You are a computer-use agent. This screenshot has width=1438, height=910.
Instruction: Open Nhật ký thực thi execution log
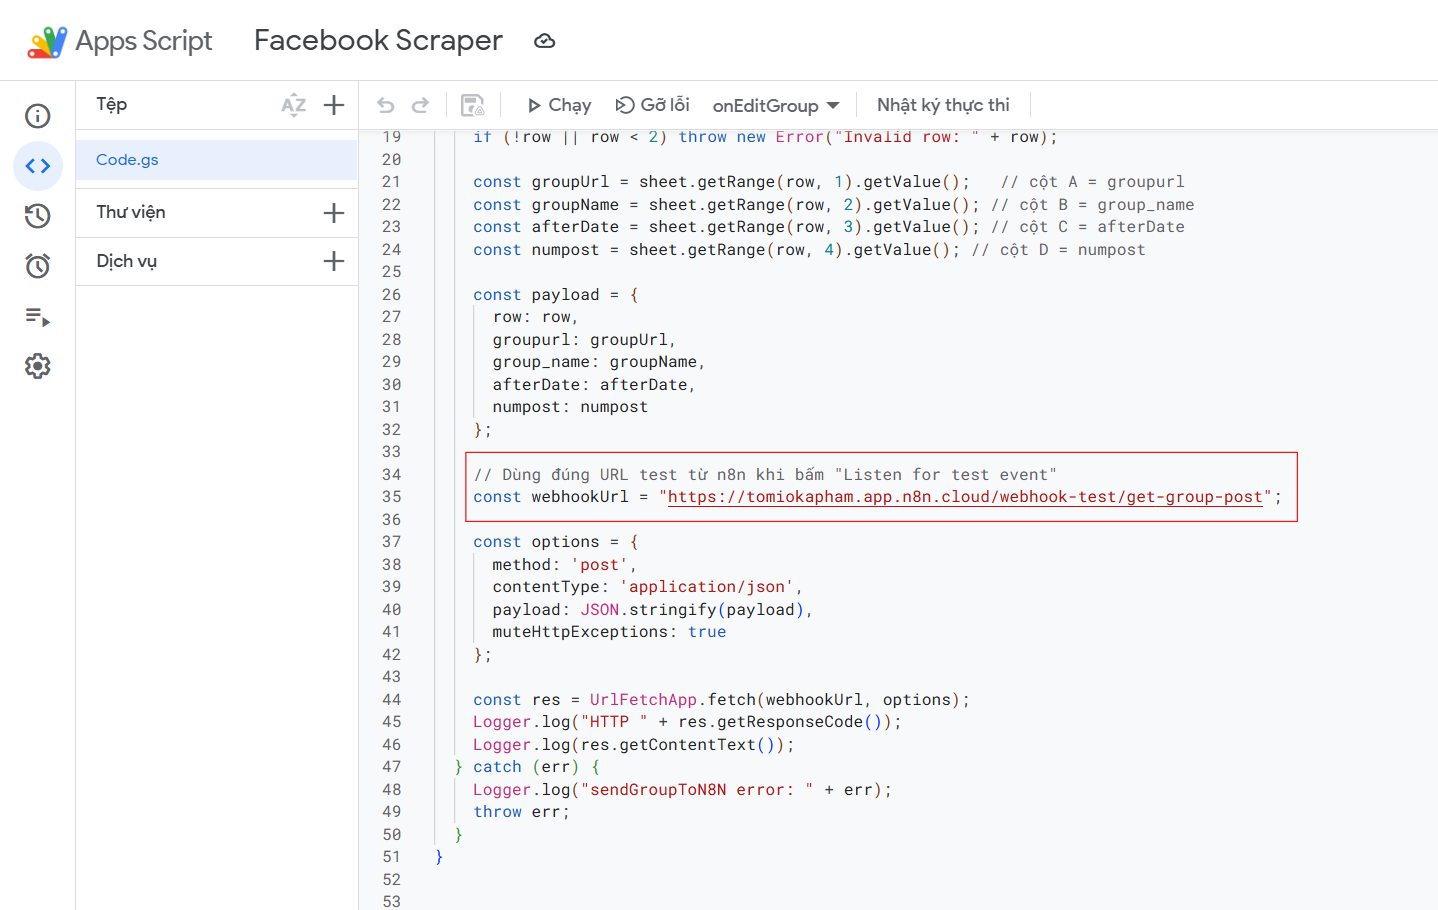click(943, 105)
